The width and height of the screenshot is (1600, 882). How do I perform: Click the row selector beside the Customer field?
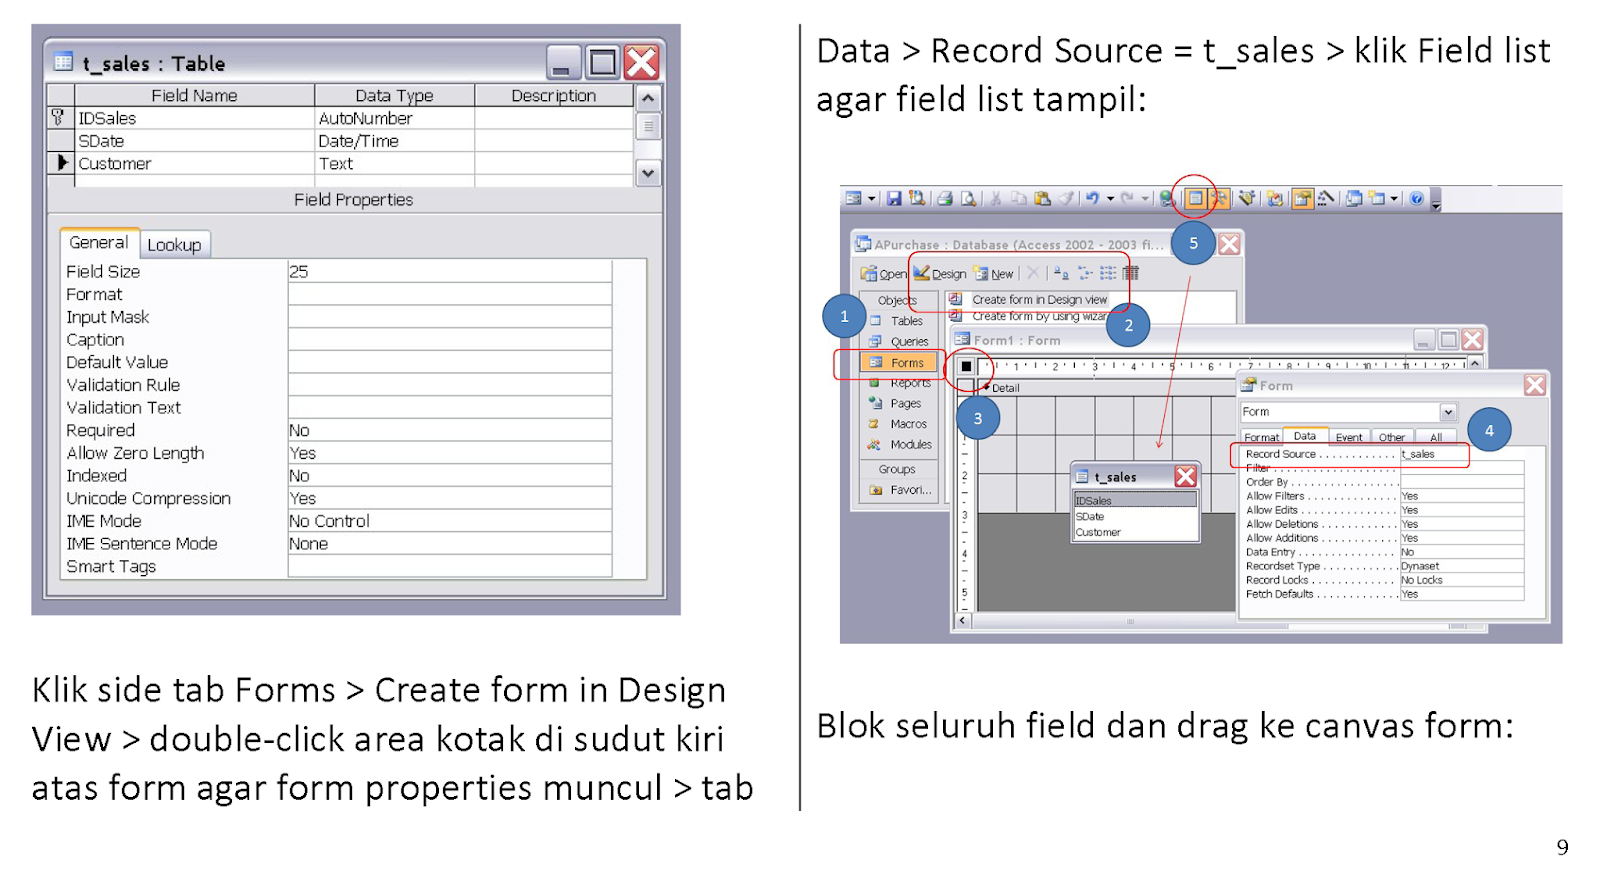coord(61,163)
